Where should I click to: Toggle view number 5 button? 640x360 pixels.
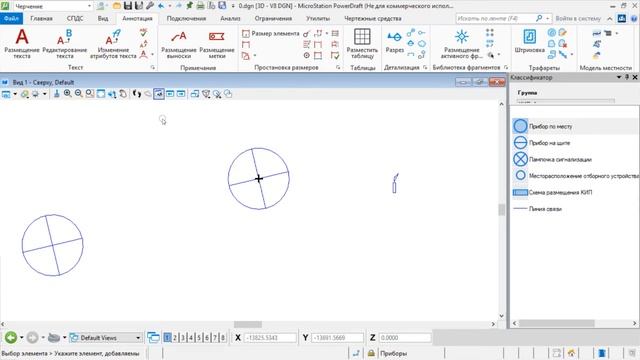pos(199,338)
